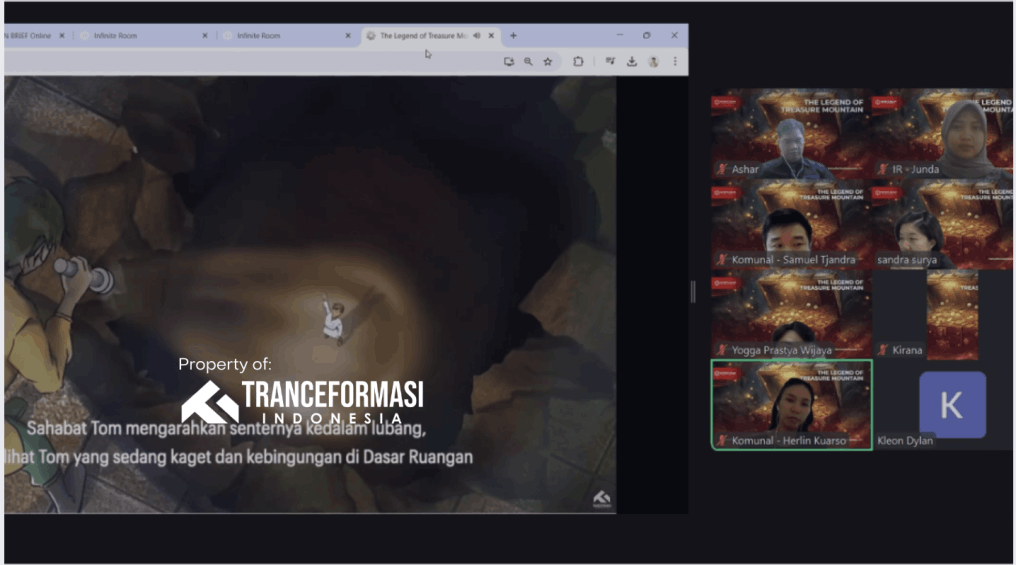Open the media control icon in toolbar
This screenshot has height=565, width=1016.
[609, 61]
